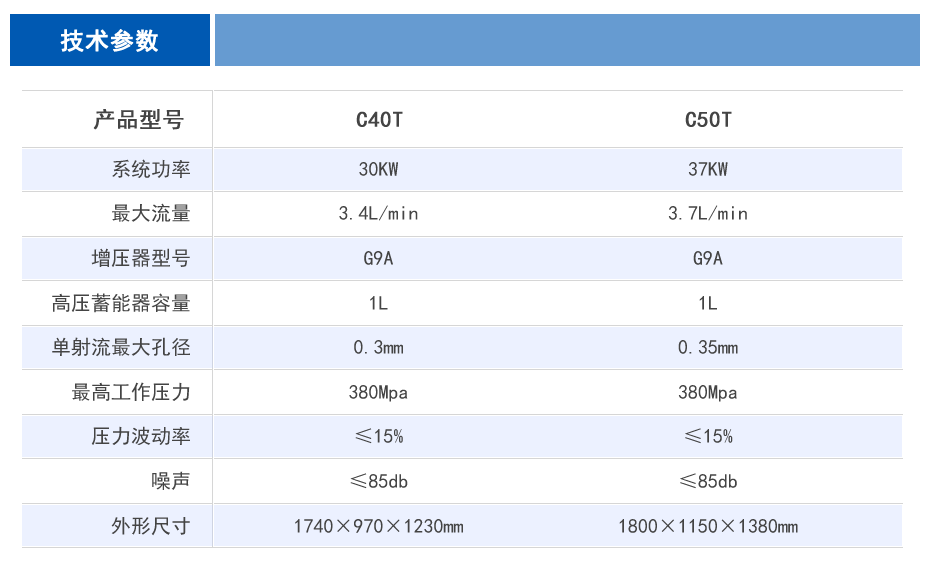This screenshot has height=575, width=930.
Task: Select the C50T column header
Action: point(708,120)
